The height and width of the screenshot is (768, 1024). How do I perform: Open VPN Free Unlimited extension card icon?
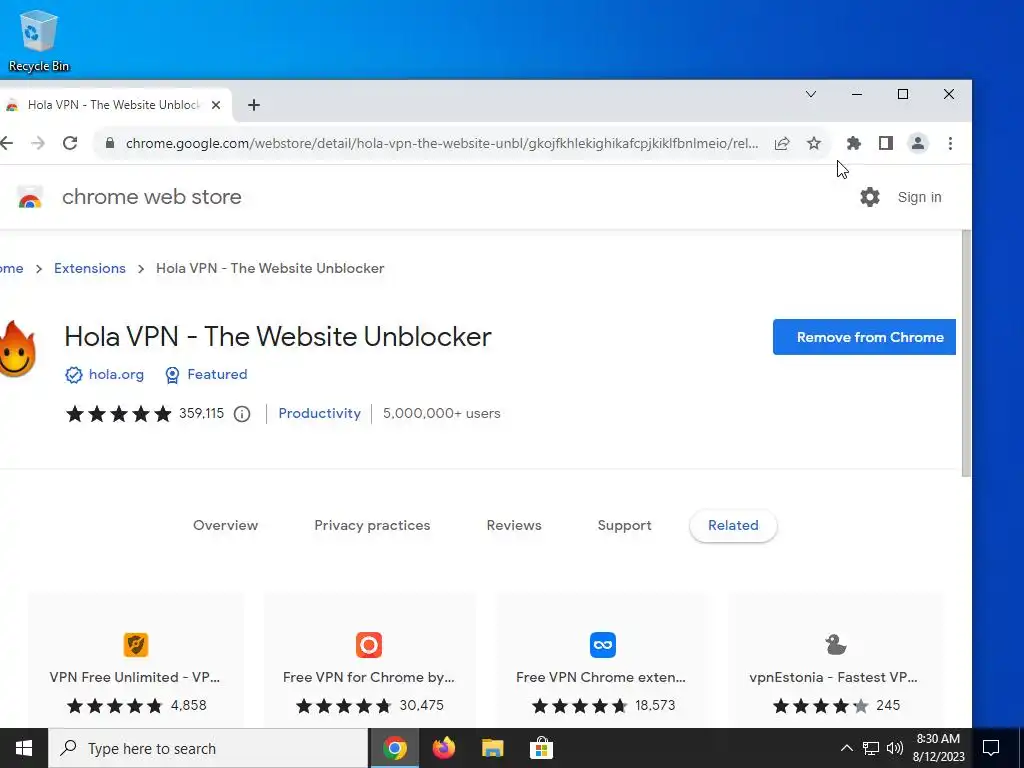[x=136, y=645]
